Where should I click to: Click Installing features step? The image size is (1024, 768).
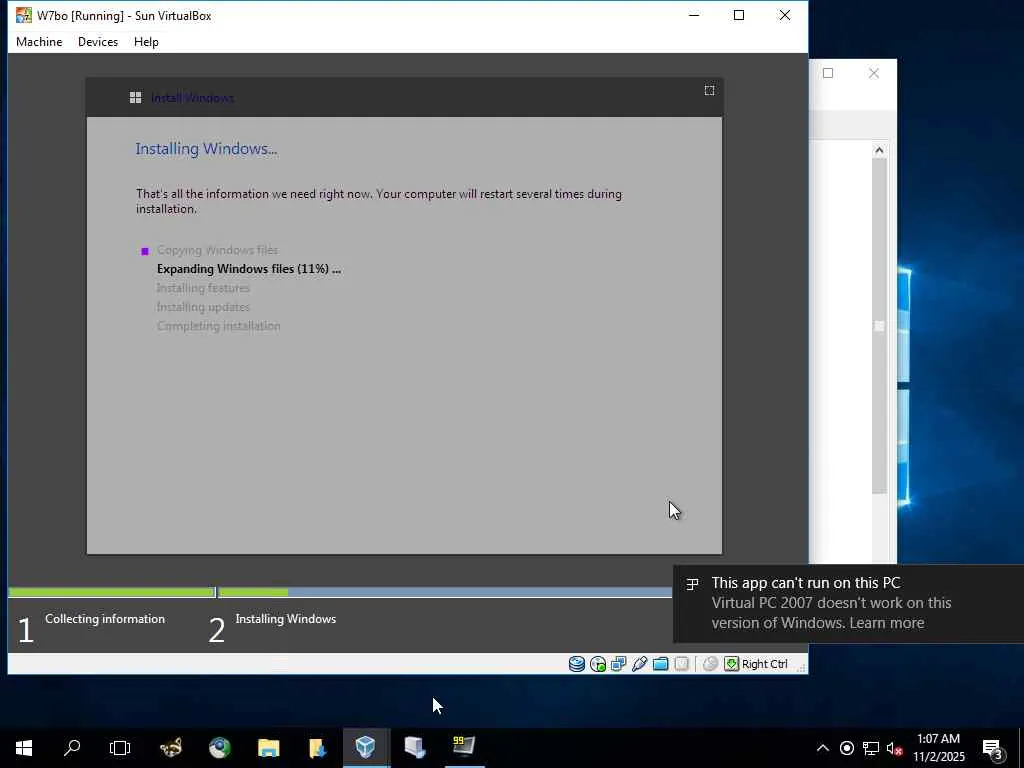[x=203, y=288]
